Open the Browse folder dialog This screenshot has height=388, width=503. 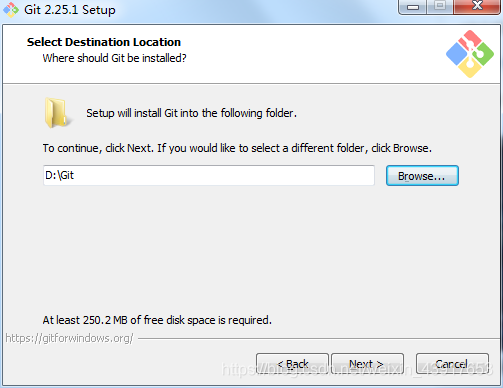pyautogui.click(x=422, y=176)
